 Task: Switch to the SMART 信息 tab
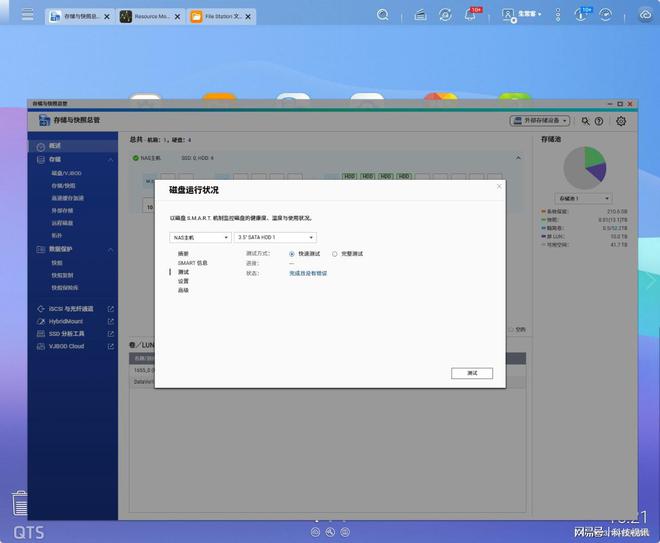(193, 263)
